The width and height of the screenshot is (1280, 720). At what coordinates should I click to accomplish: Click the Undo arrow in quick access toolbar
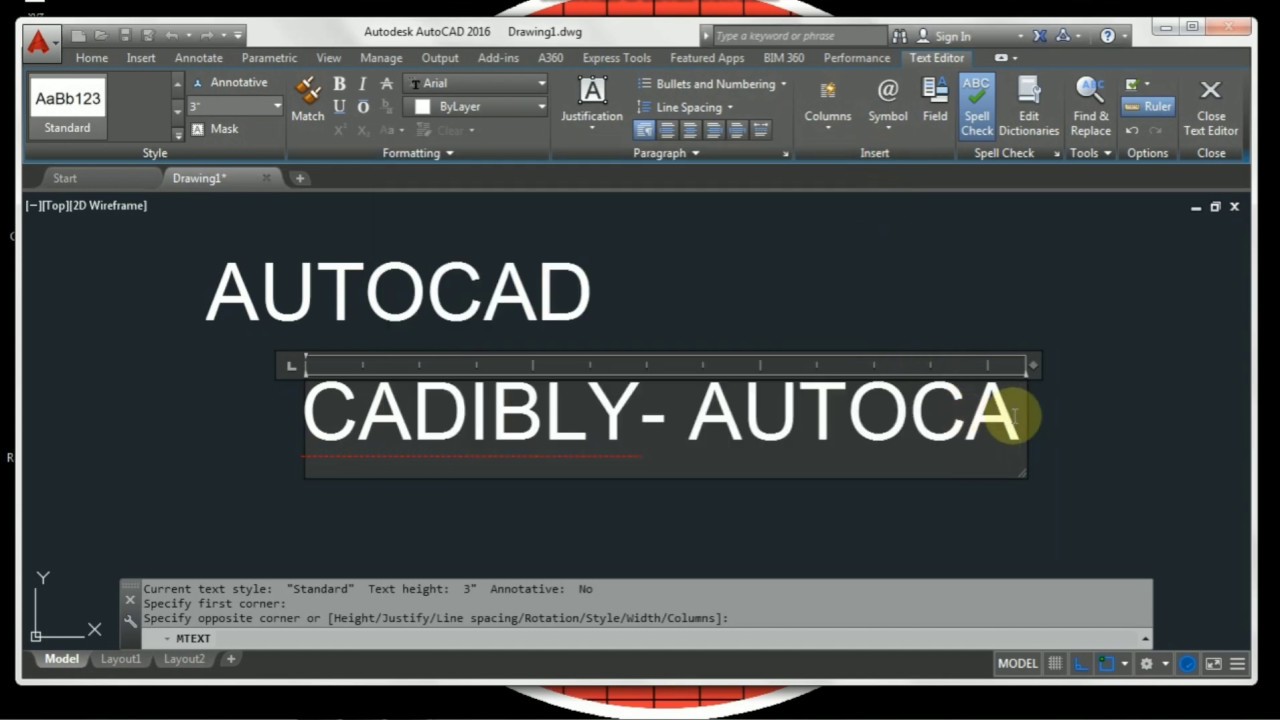point(172,36)
